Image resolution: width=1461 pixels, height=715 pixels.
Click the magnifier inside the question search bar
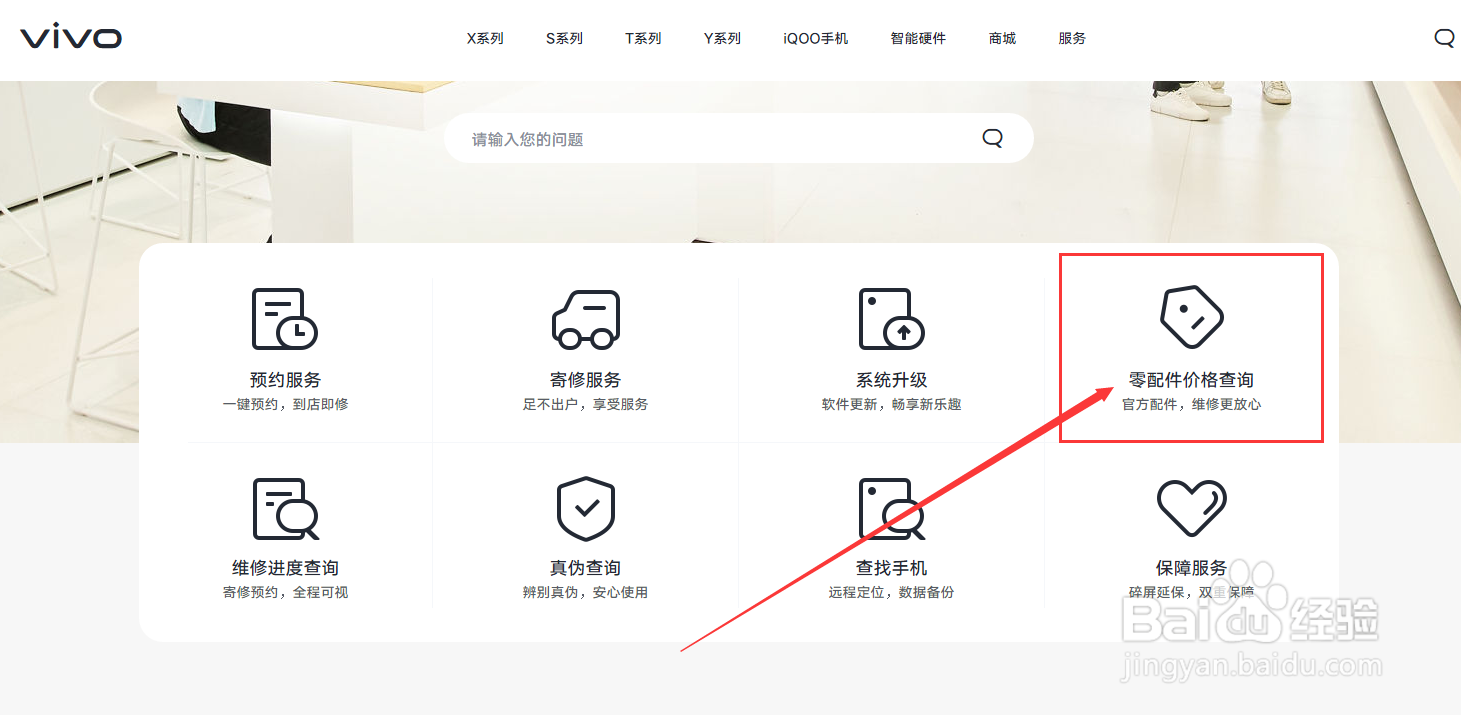tap(991, 137)
